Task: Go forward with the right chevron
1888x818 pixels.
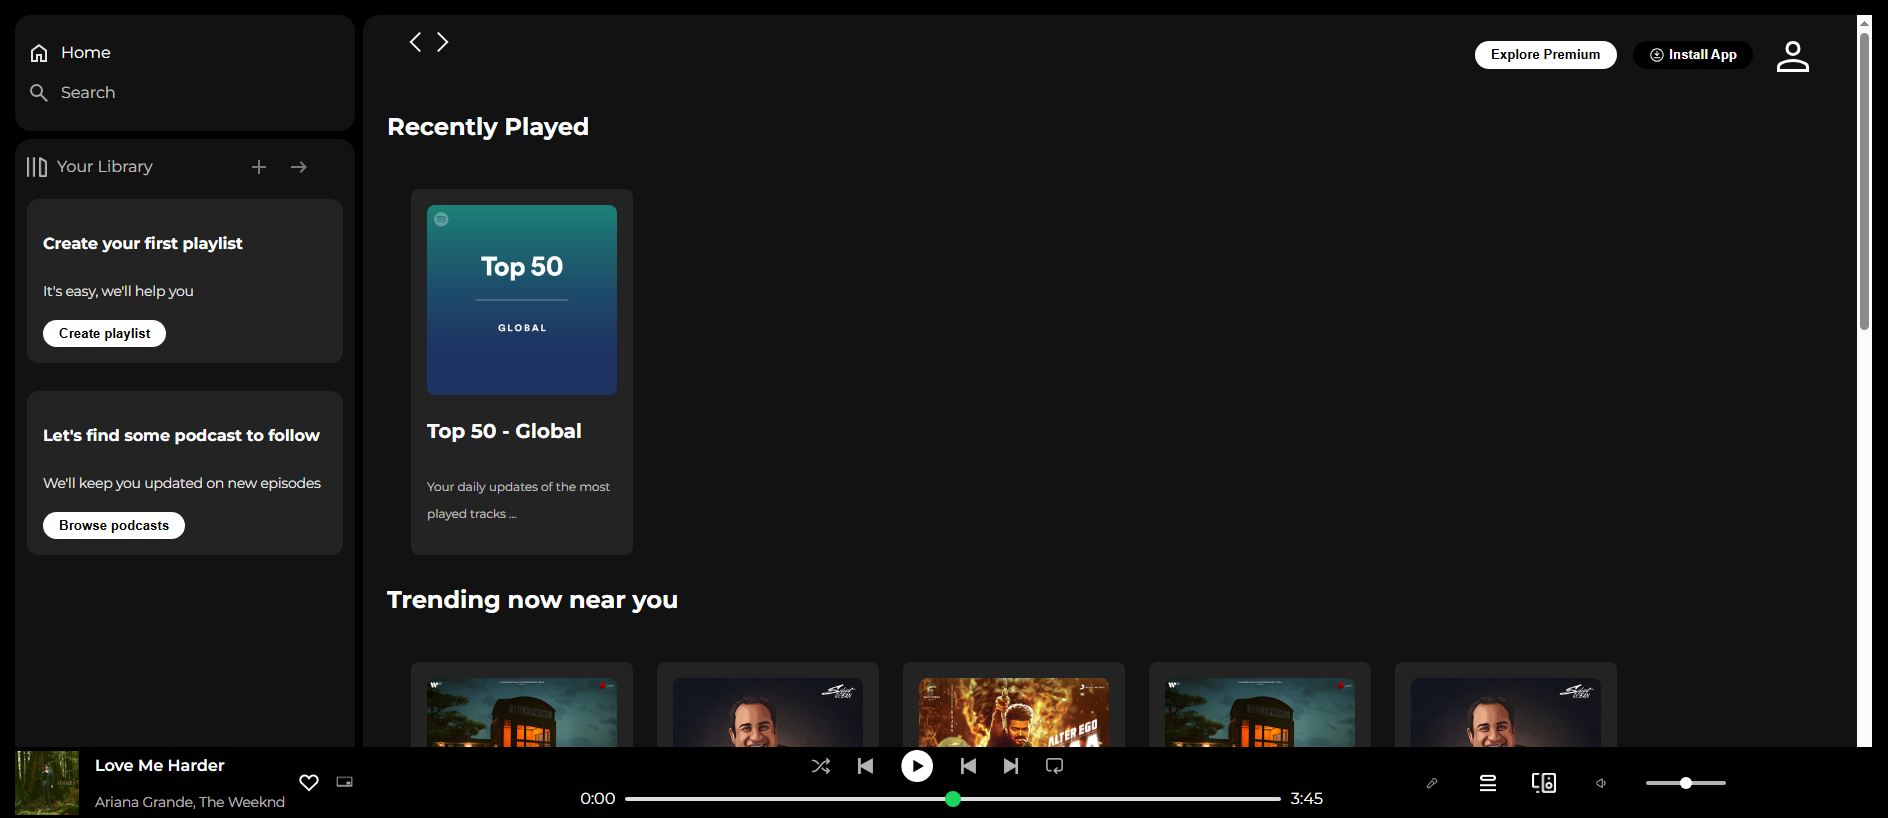Action: (442, 42)
